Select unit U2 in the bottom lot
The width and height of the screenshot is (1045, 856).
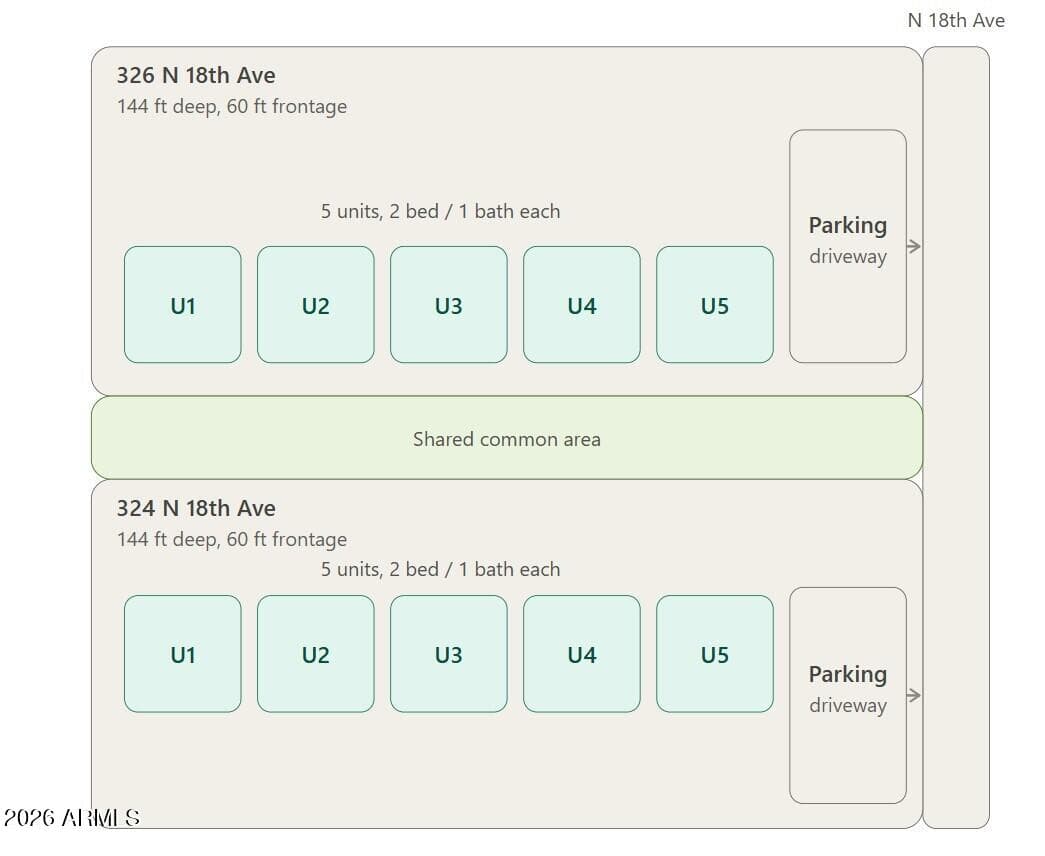pos(316,654)
